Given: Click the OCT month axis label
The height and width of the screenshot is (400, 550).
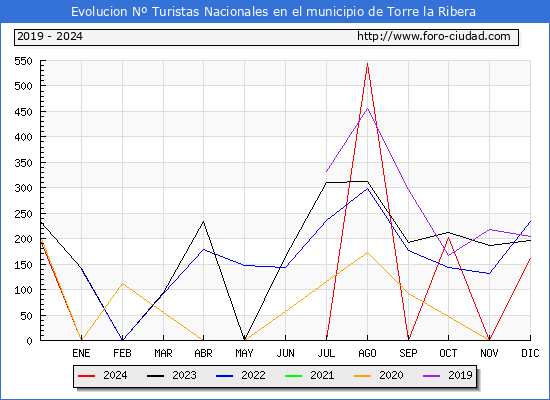Looking at the screenshot, I should pos(448,353).
